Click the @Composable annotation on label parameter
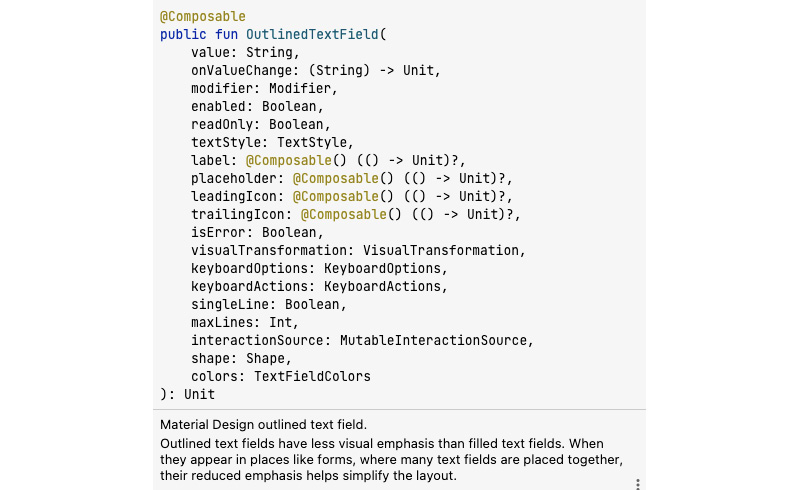 click(x=289, y=160)
